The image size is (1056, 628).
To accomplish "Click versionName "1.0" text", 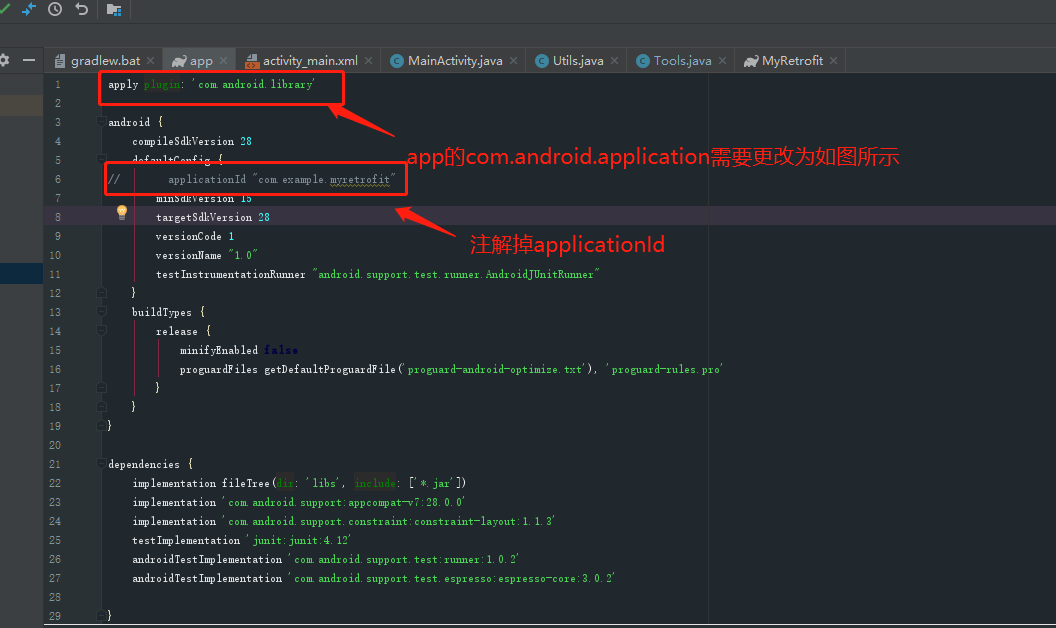I will [x=207, y=255].
